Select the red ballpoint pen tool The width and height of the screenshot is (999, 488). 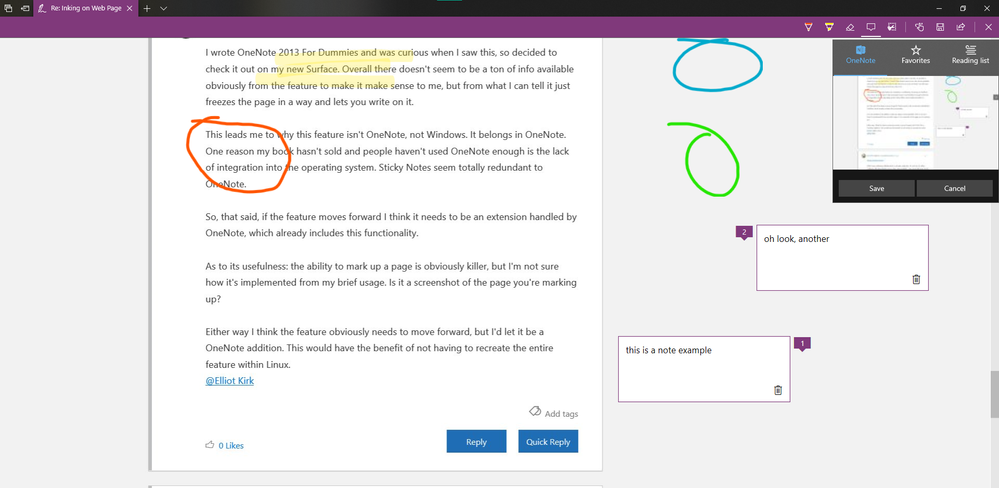pyautogui.click(x=809, y=27)
